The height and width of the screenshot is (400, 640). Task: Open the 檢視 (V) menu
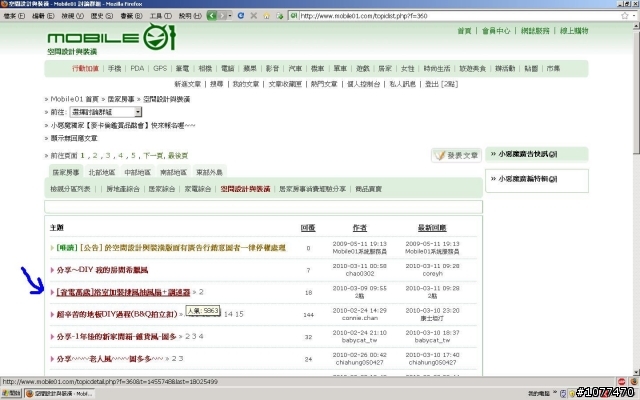point(72,16)
